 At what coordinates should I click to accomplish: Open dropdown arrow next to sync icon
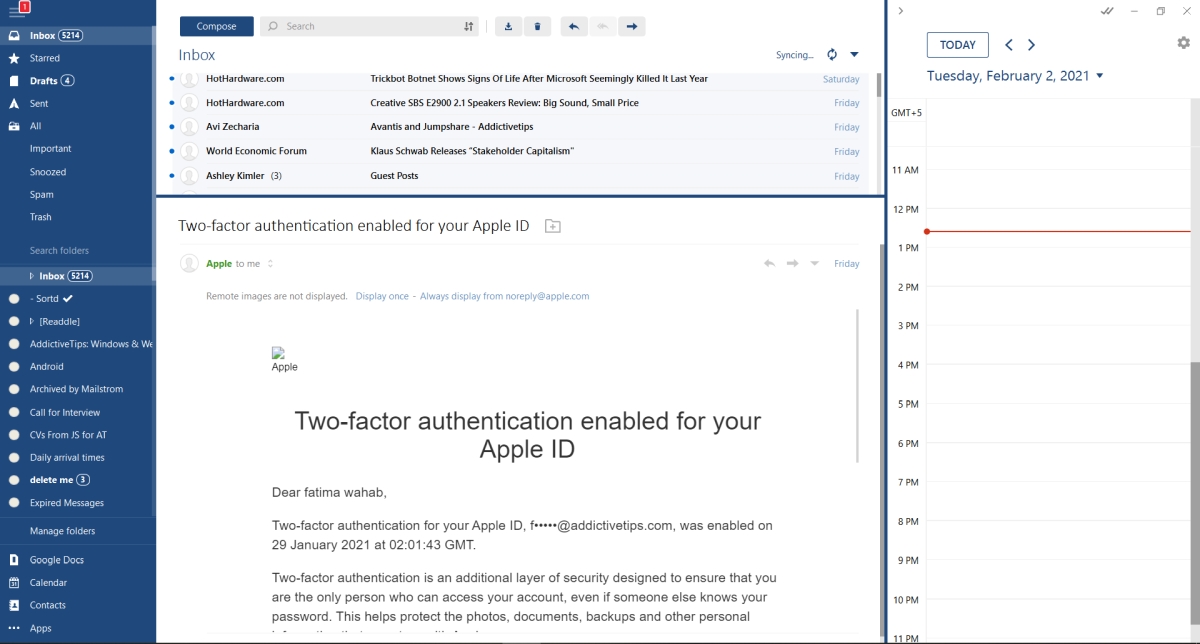tap(854, 55)
